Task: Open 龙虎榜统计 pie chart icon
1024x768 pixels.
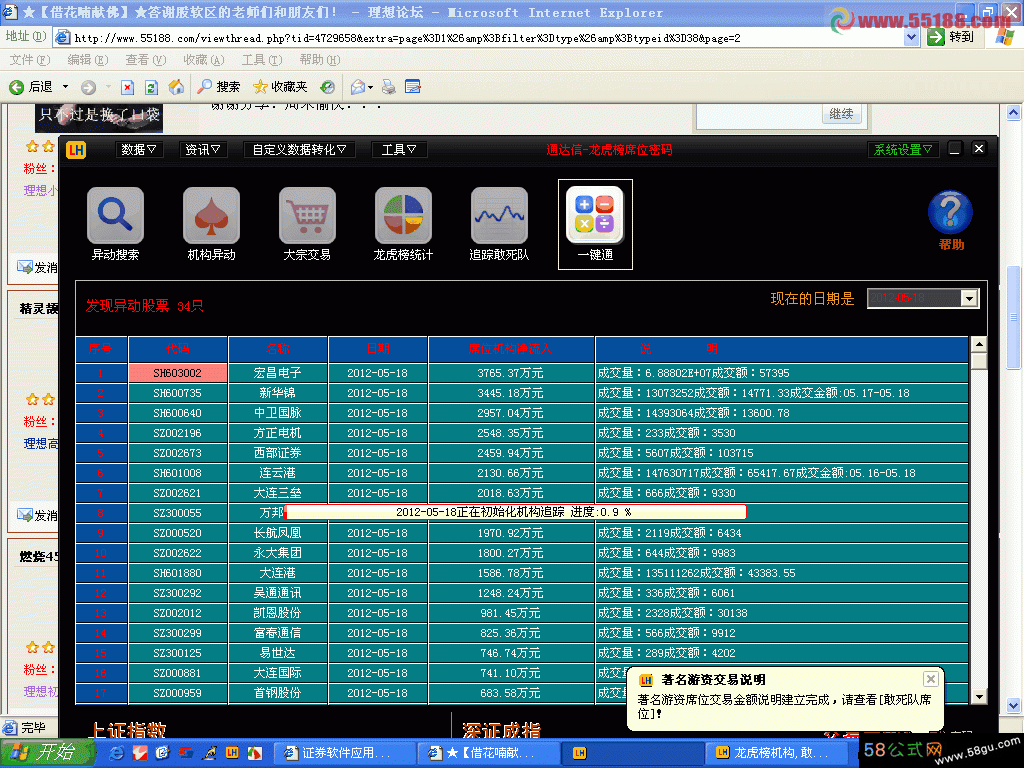Action: tap(403, 216)
